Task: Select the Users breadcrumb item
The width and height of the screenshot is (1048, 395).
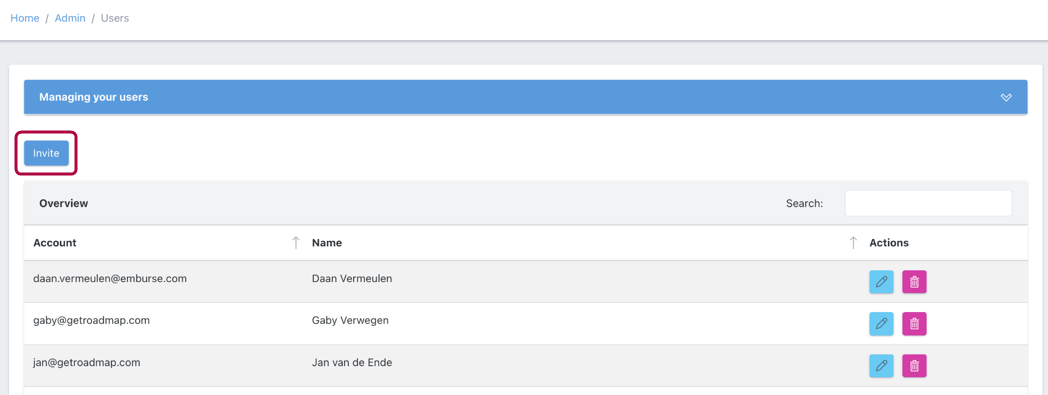Action: point(115,18)
